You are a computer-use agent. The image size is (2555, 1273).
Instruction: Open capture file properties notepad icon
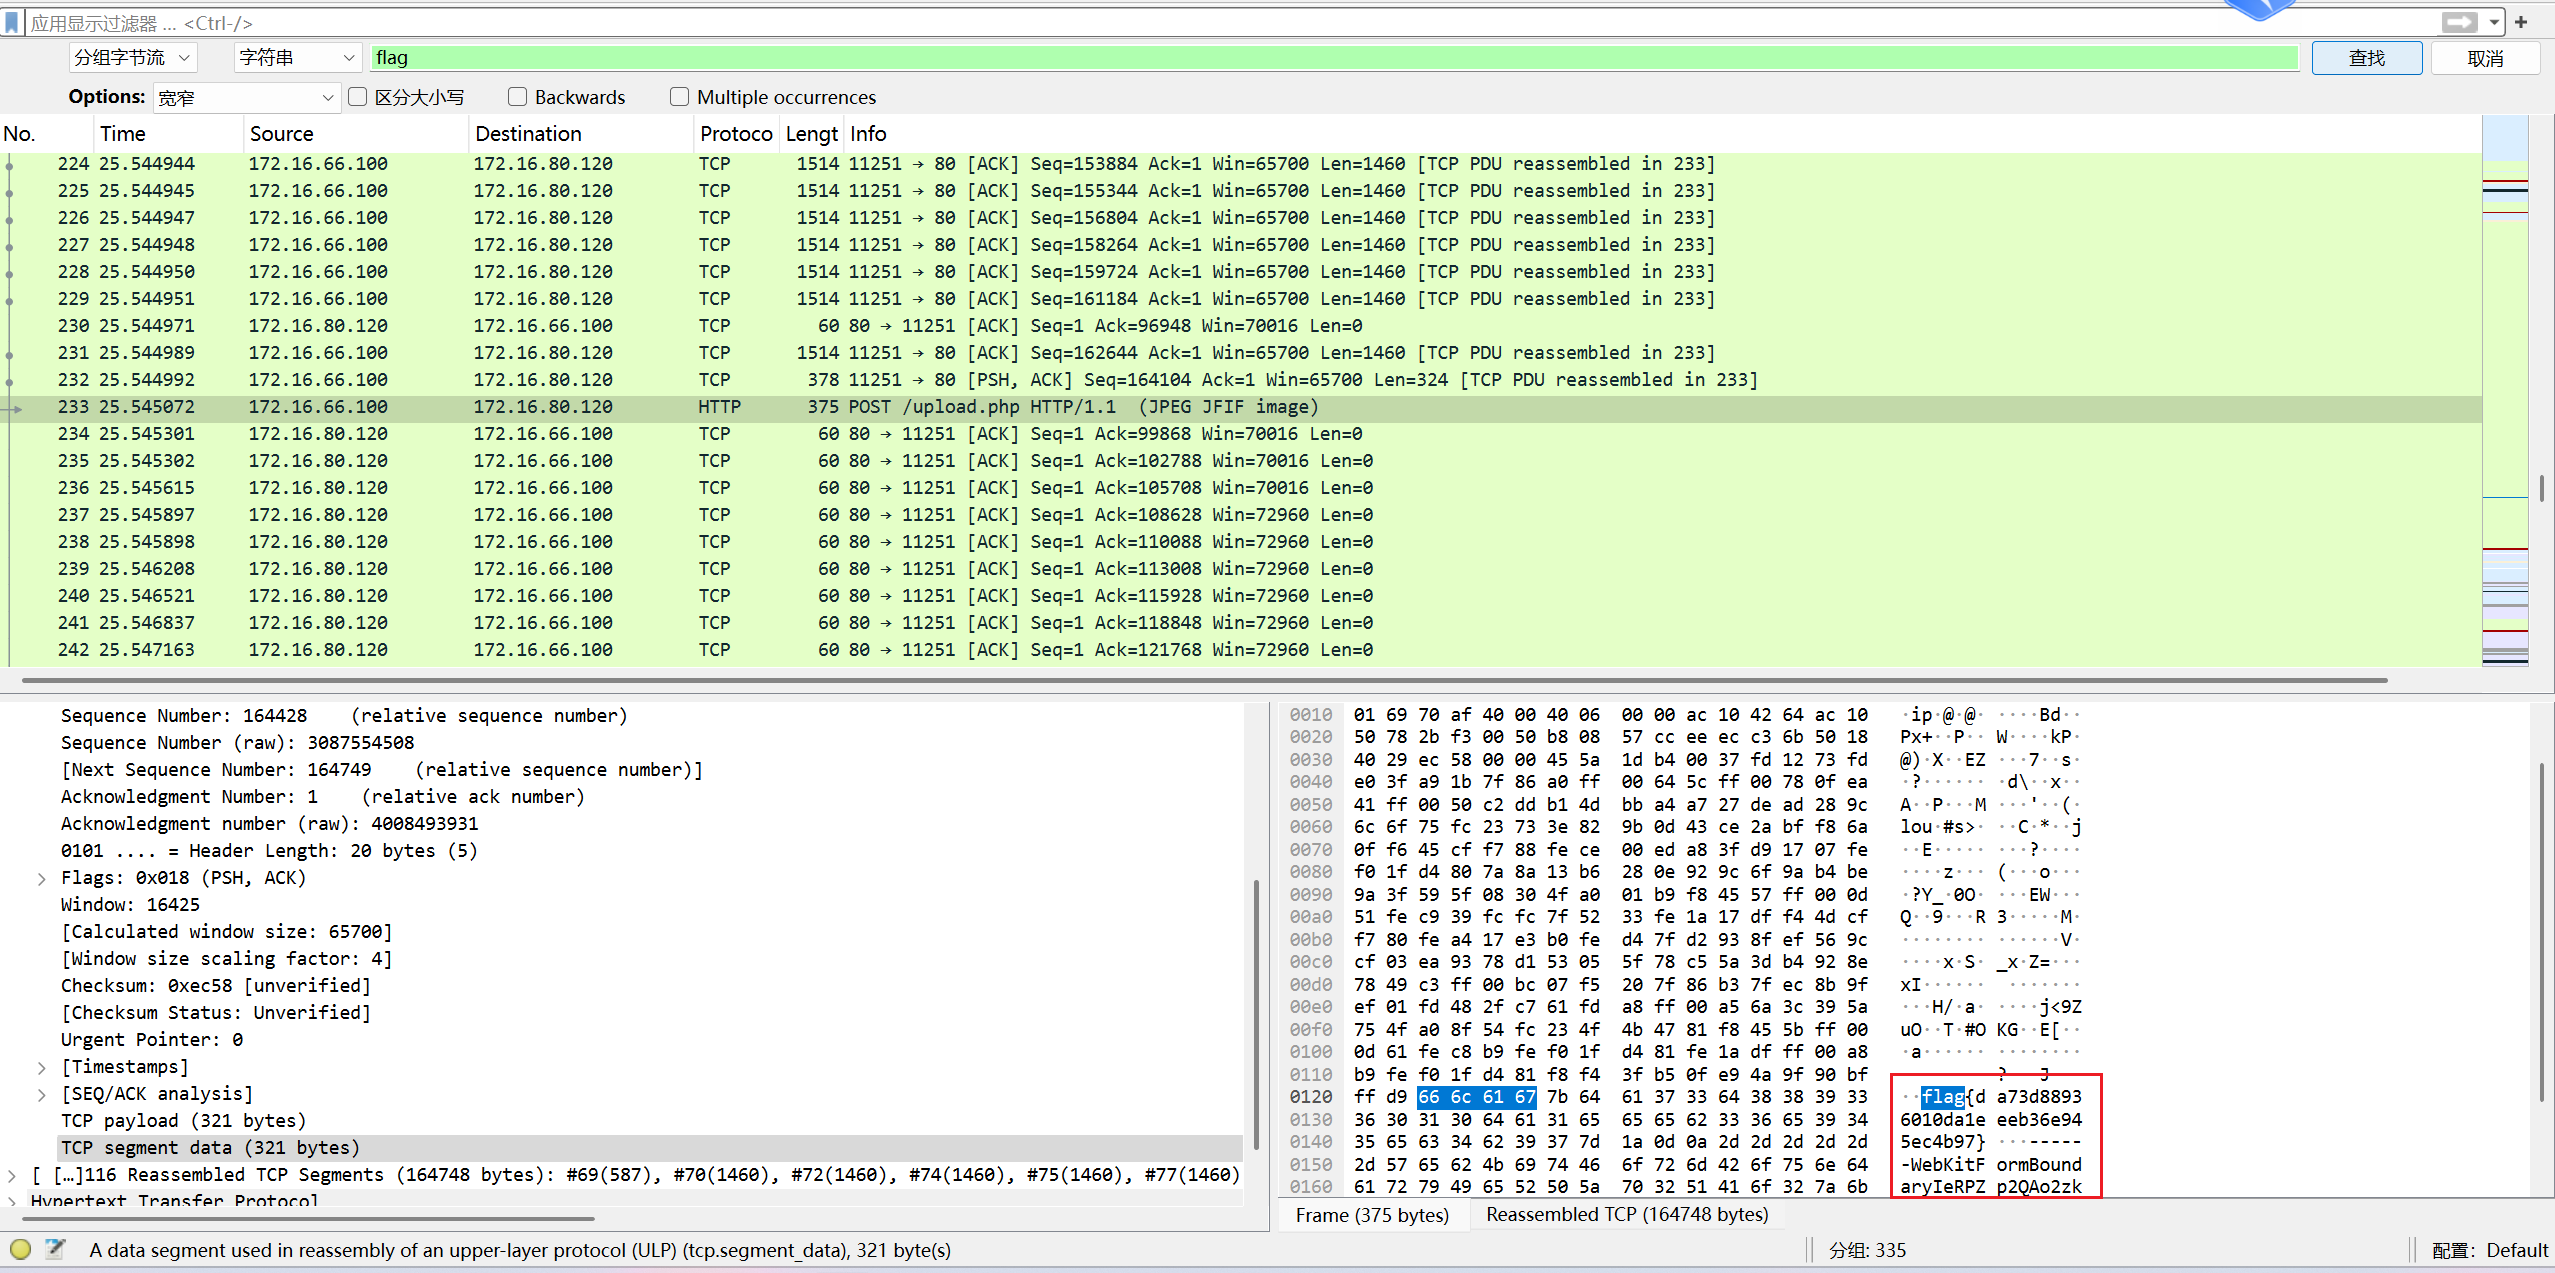[x=55, y=1249]
